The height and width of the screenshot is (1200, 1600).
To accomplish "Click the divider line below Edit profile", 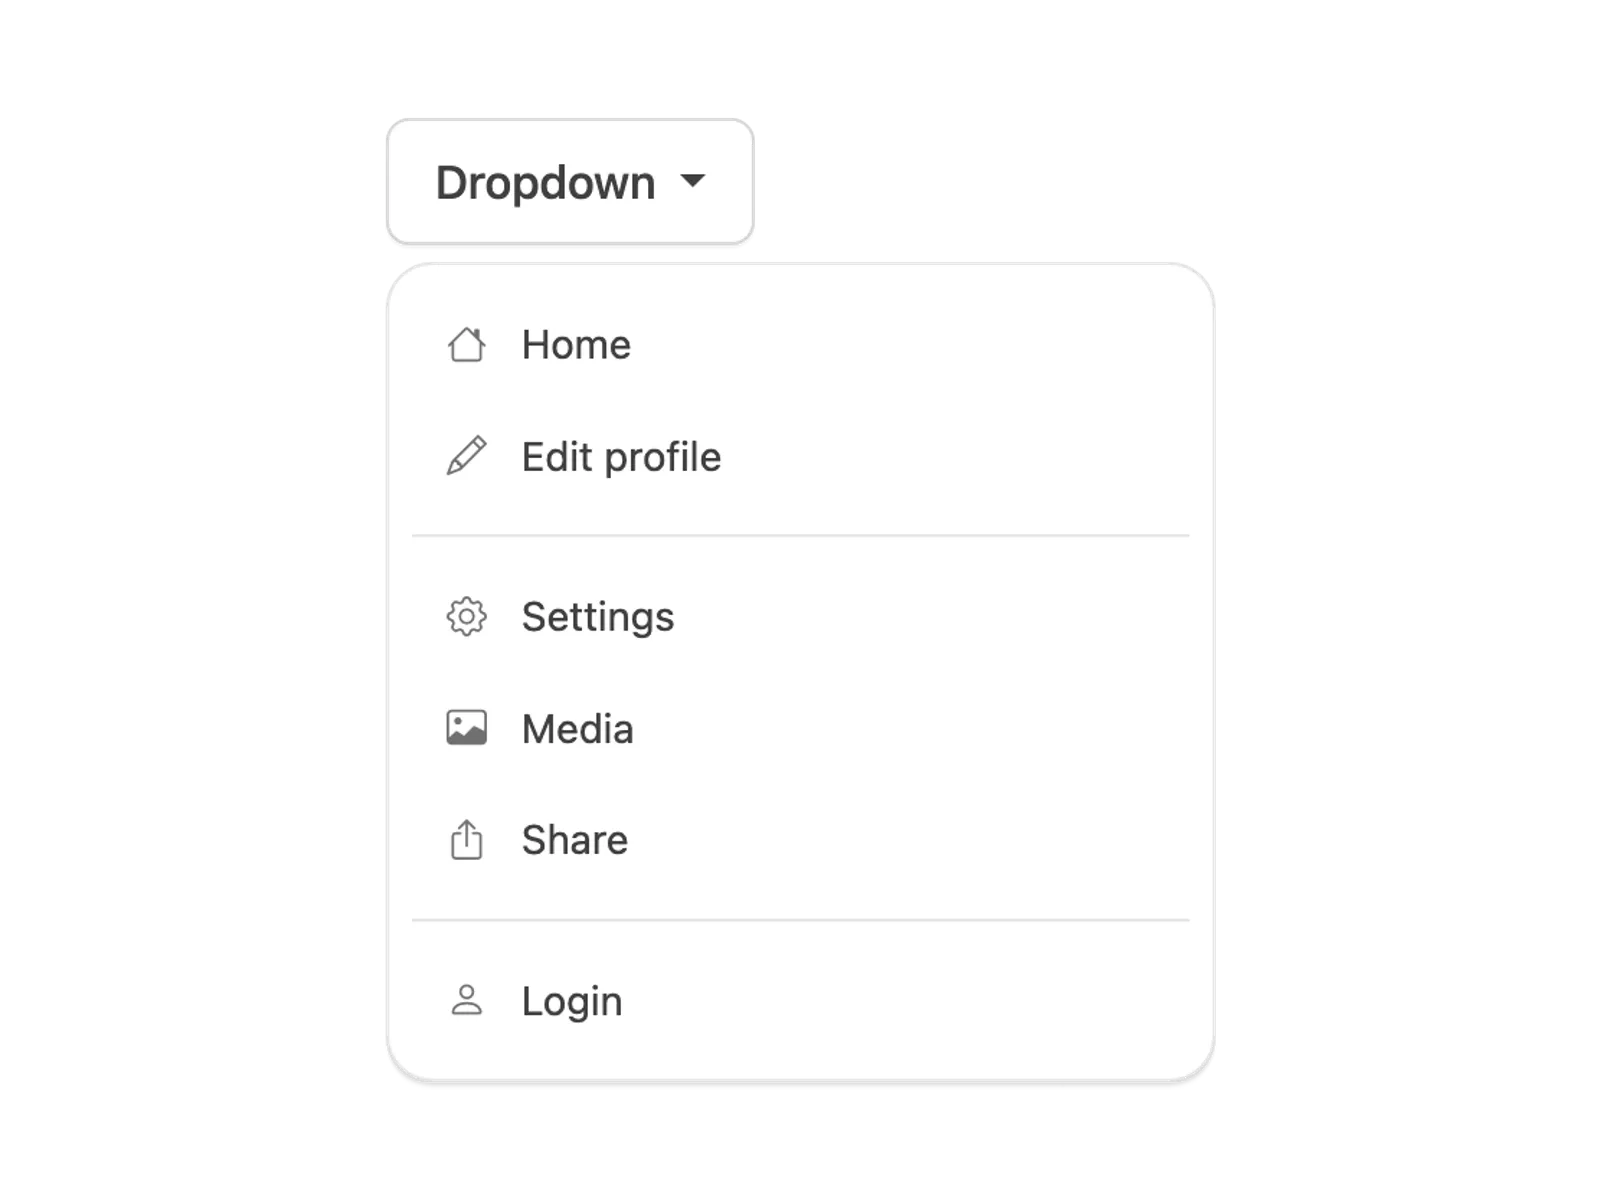I will click(800, 536).
